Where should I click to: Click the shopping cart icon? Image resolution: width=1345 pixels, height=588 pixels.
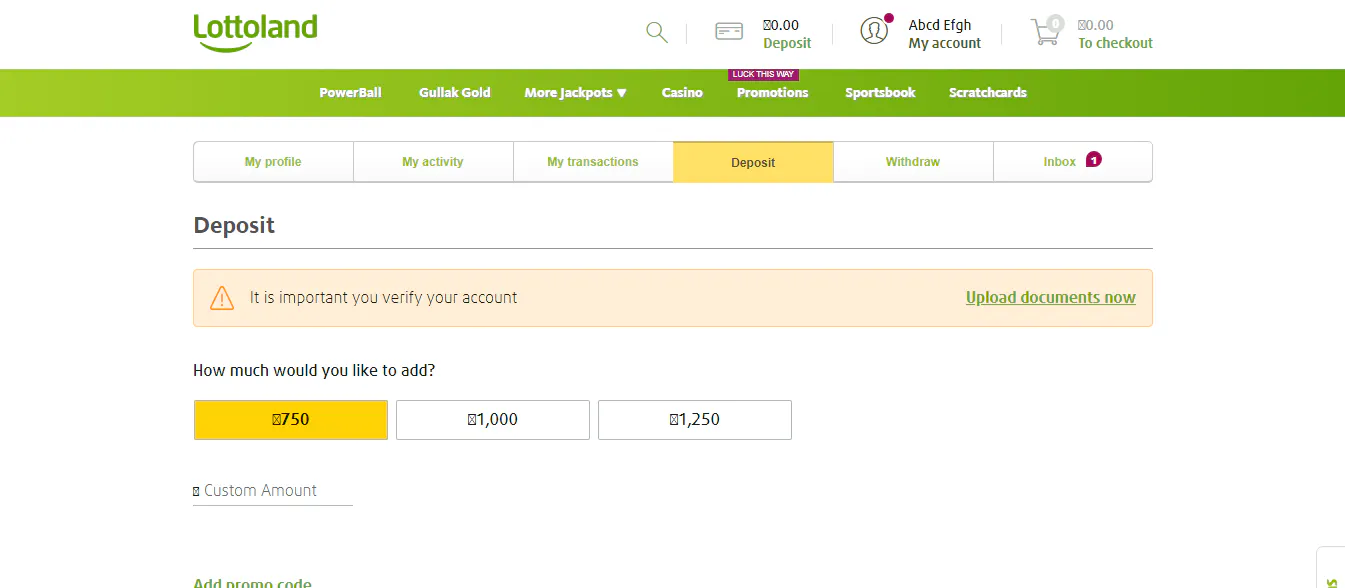1046,31
